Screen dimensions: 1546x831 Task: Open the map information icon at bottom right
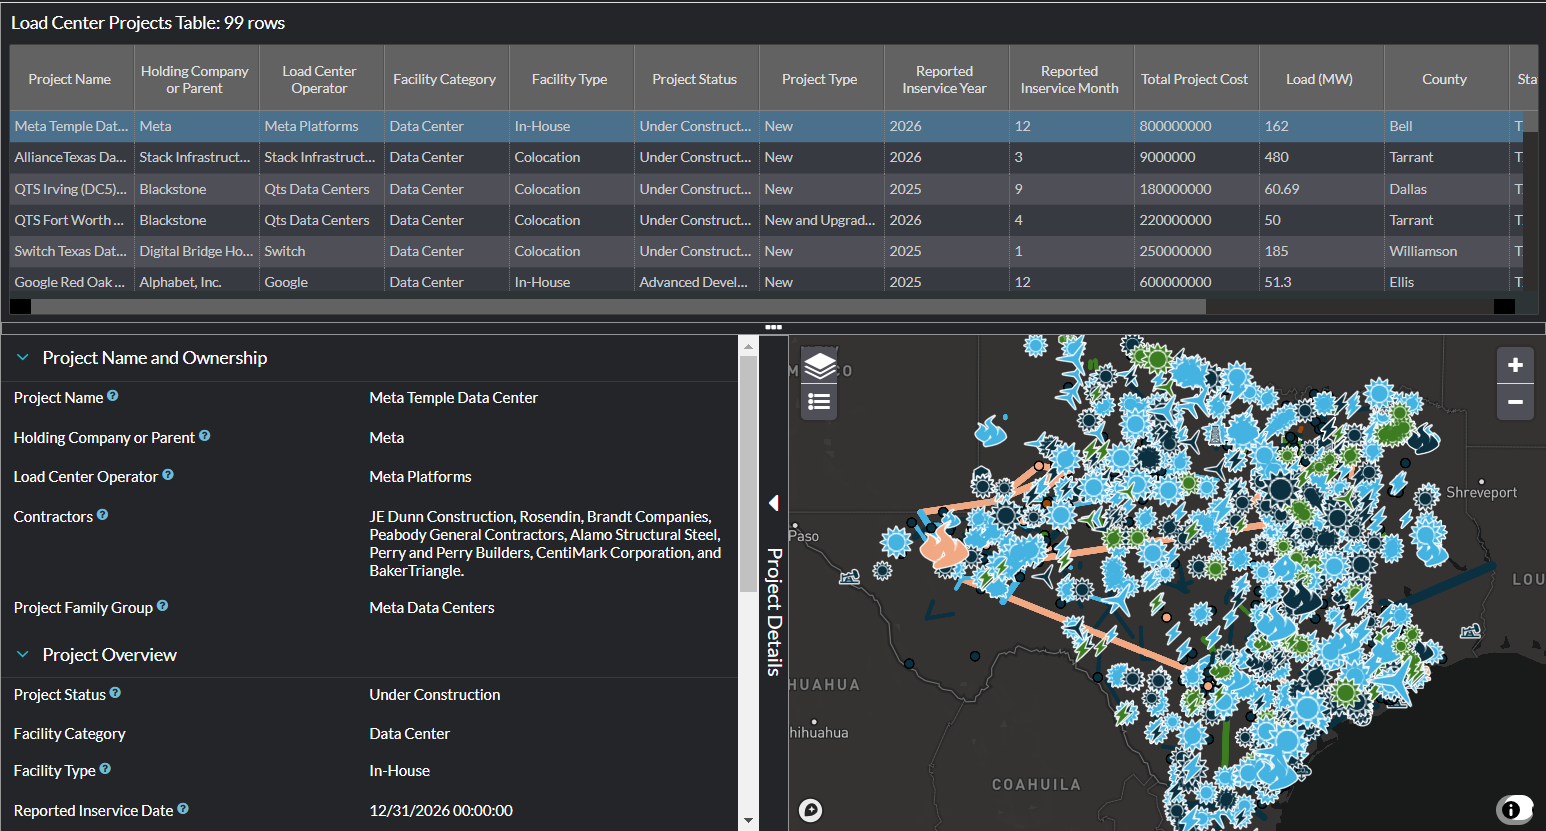tap(1516, 809)
